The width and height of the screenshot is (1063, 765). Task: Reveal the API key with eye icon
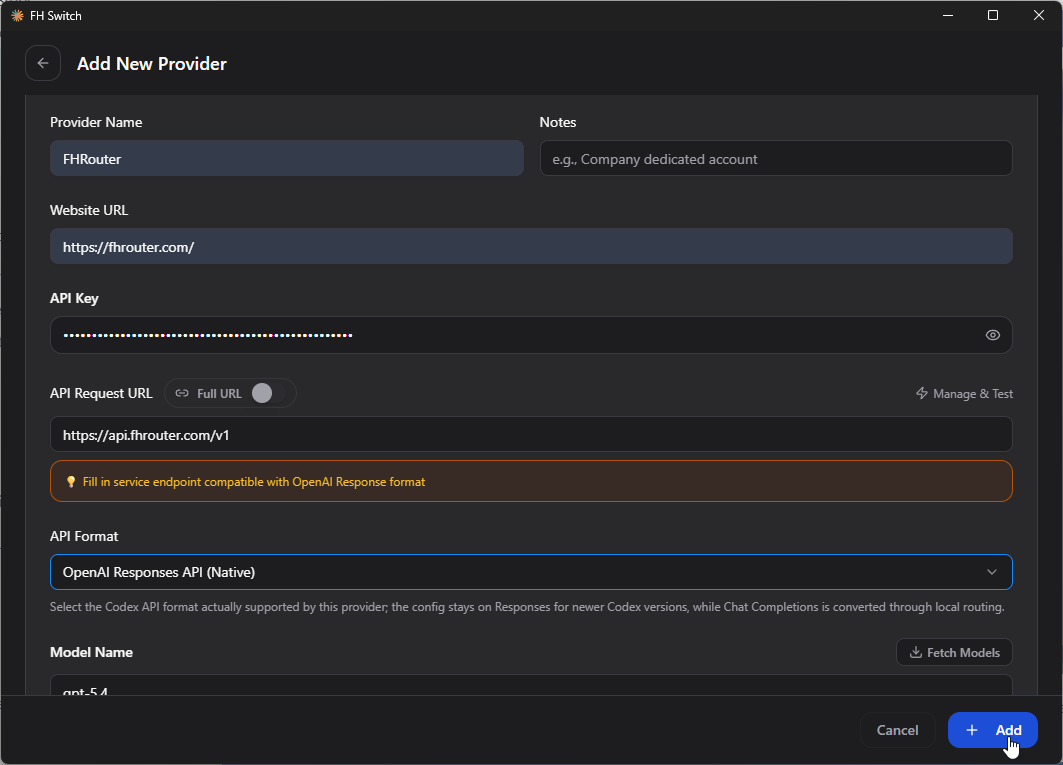tap(992, 335)
